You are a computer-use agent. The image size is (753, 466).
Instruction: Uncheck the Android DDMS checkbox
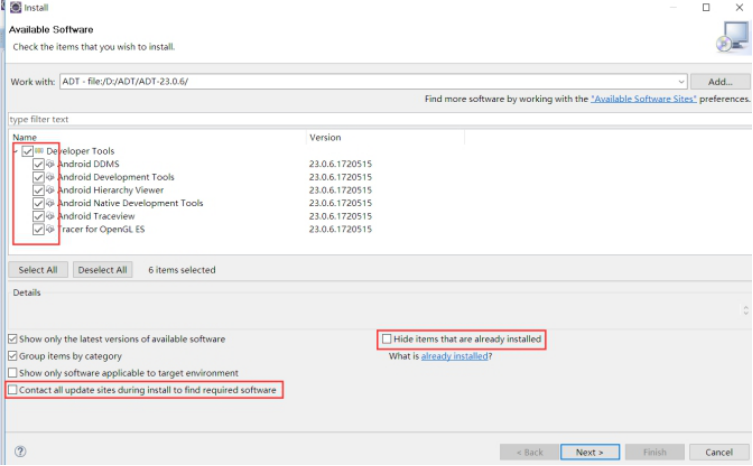pos(38,164)
